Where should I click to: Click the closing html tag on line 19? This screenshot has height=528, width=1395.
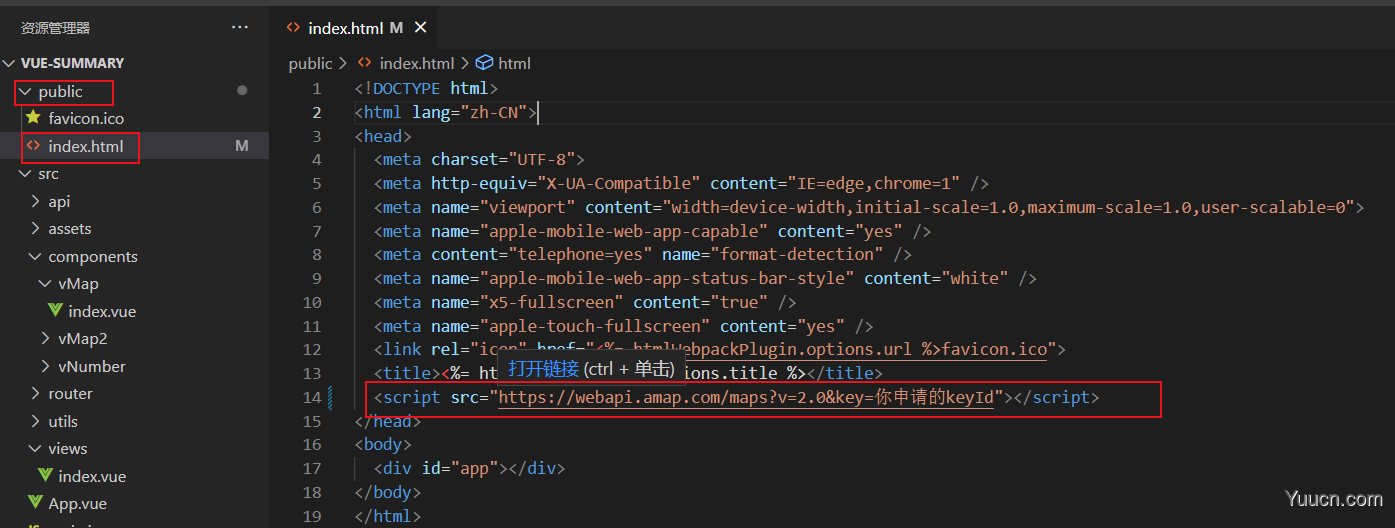coord(388,516)
